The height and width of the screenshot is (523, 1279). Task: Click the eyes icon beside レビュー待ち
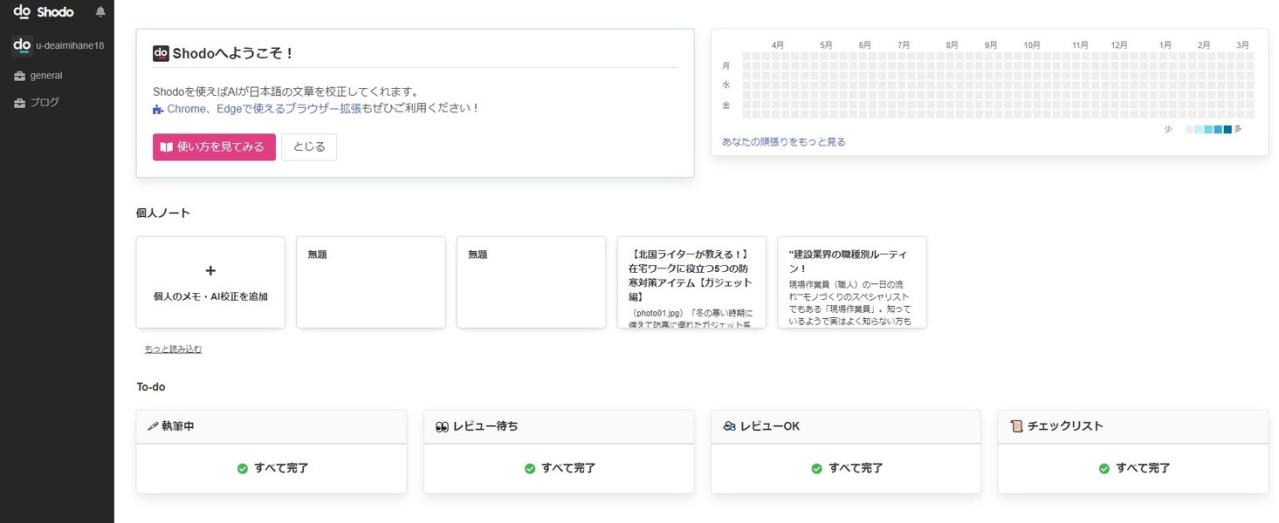tap(442, 426)
